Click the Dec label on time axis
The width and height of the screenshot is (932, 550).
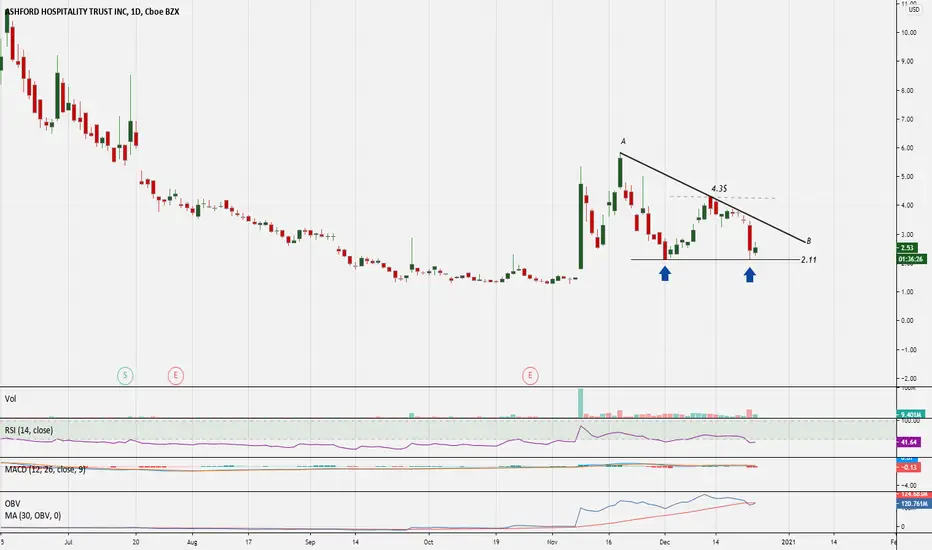(x=665, y=542)
